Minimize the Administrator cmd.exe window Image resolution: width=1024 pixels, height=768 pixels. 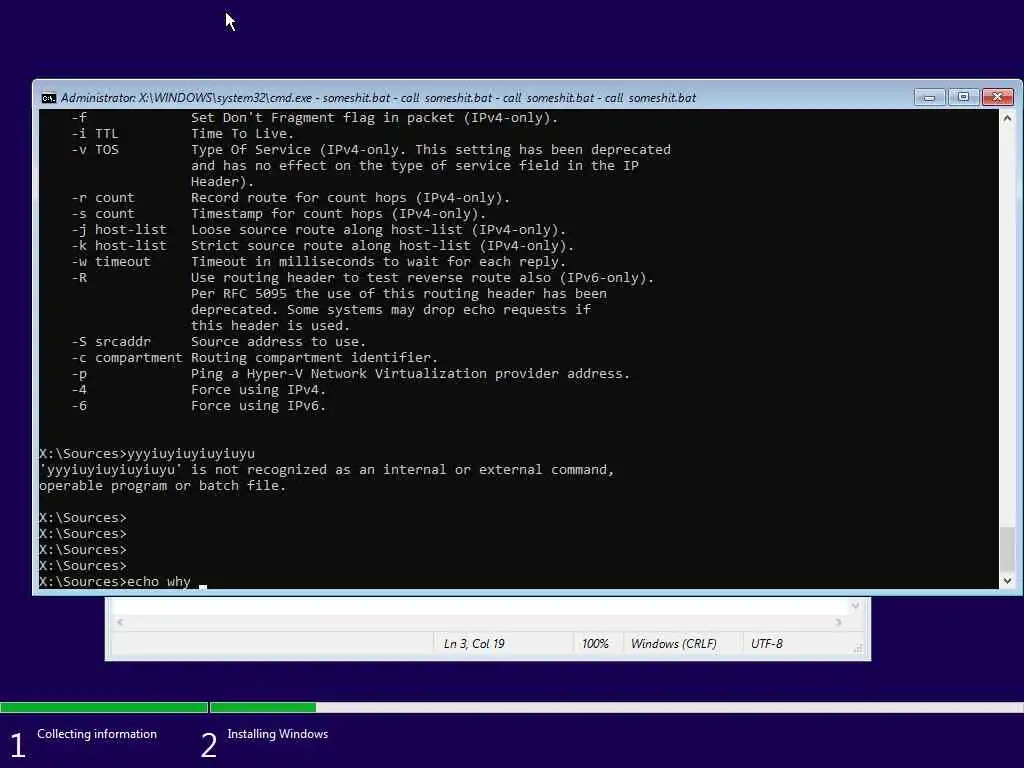click(x=929, y=97)
